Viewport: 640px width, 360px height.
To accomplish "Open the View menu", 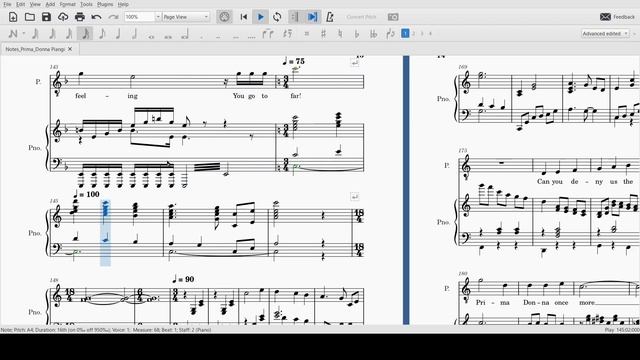I will pyautogui.click(x=35, y=4).
